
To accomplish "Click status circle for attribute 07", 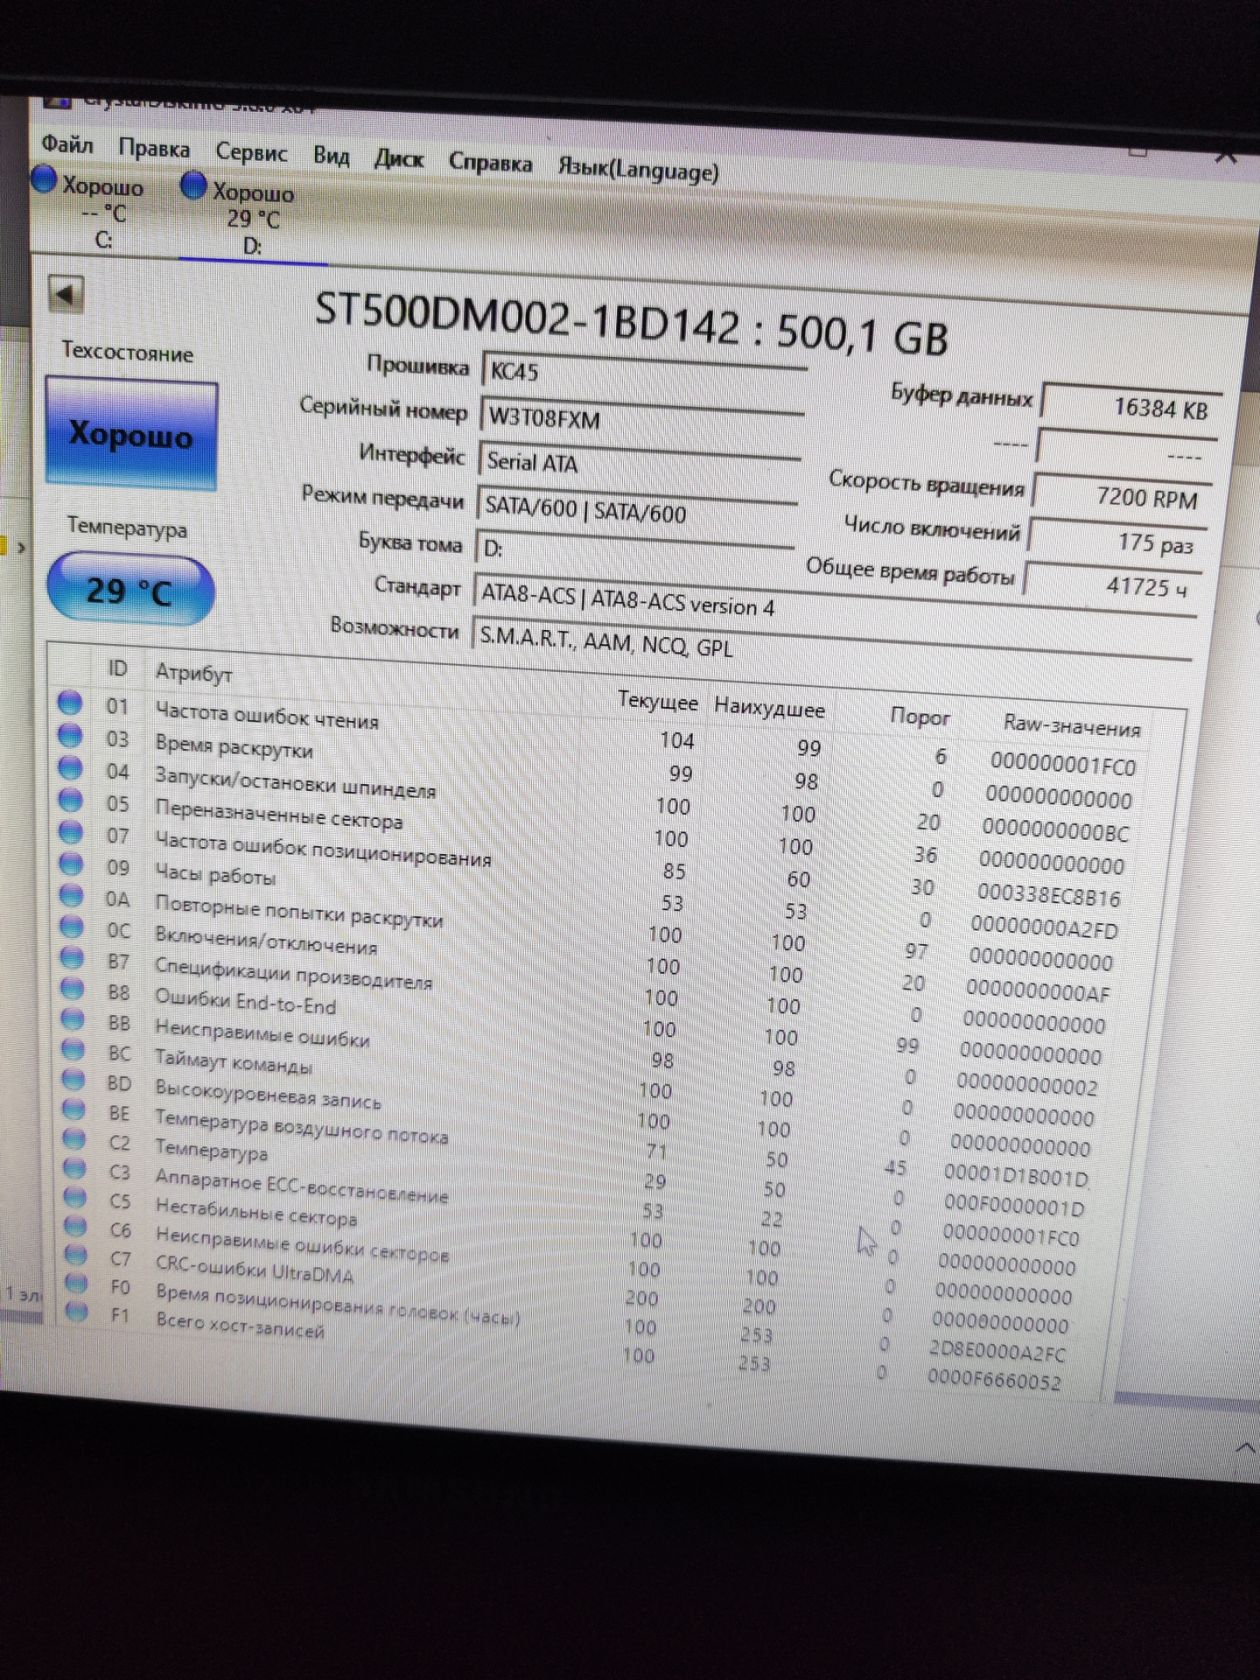I will point(71,832).
